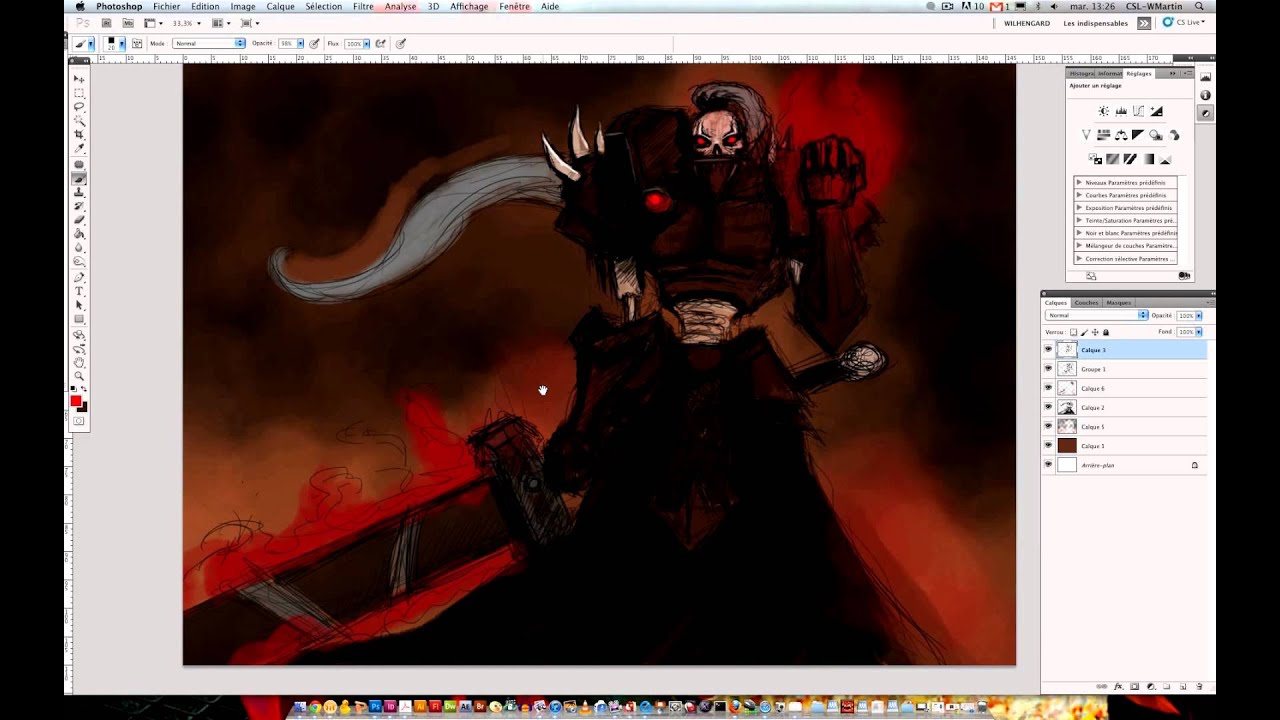Select the Rectangle shape tool
Image resolution: width=1280 pixels, height=720 pixels.
tap(79, 319)
